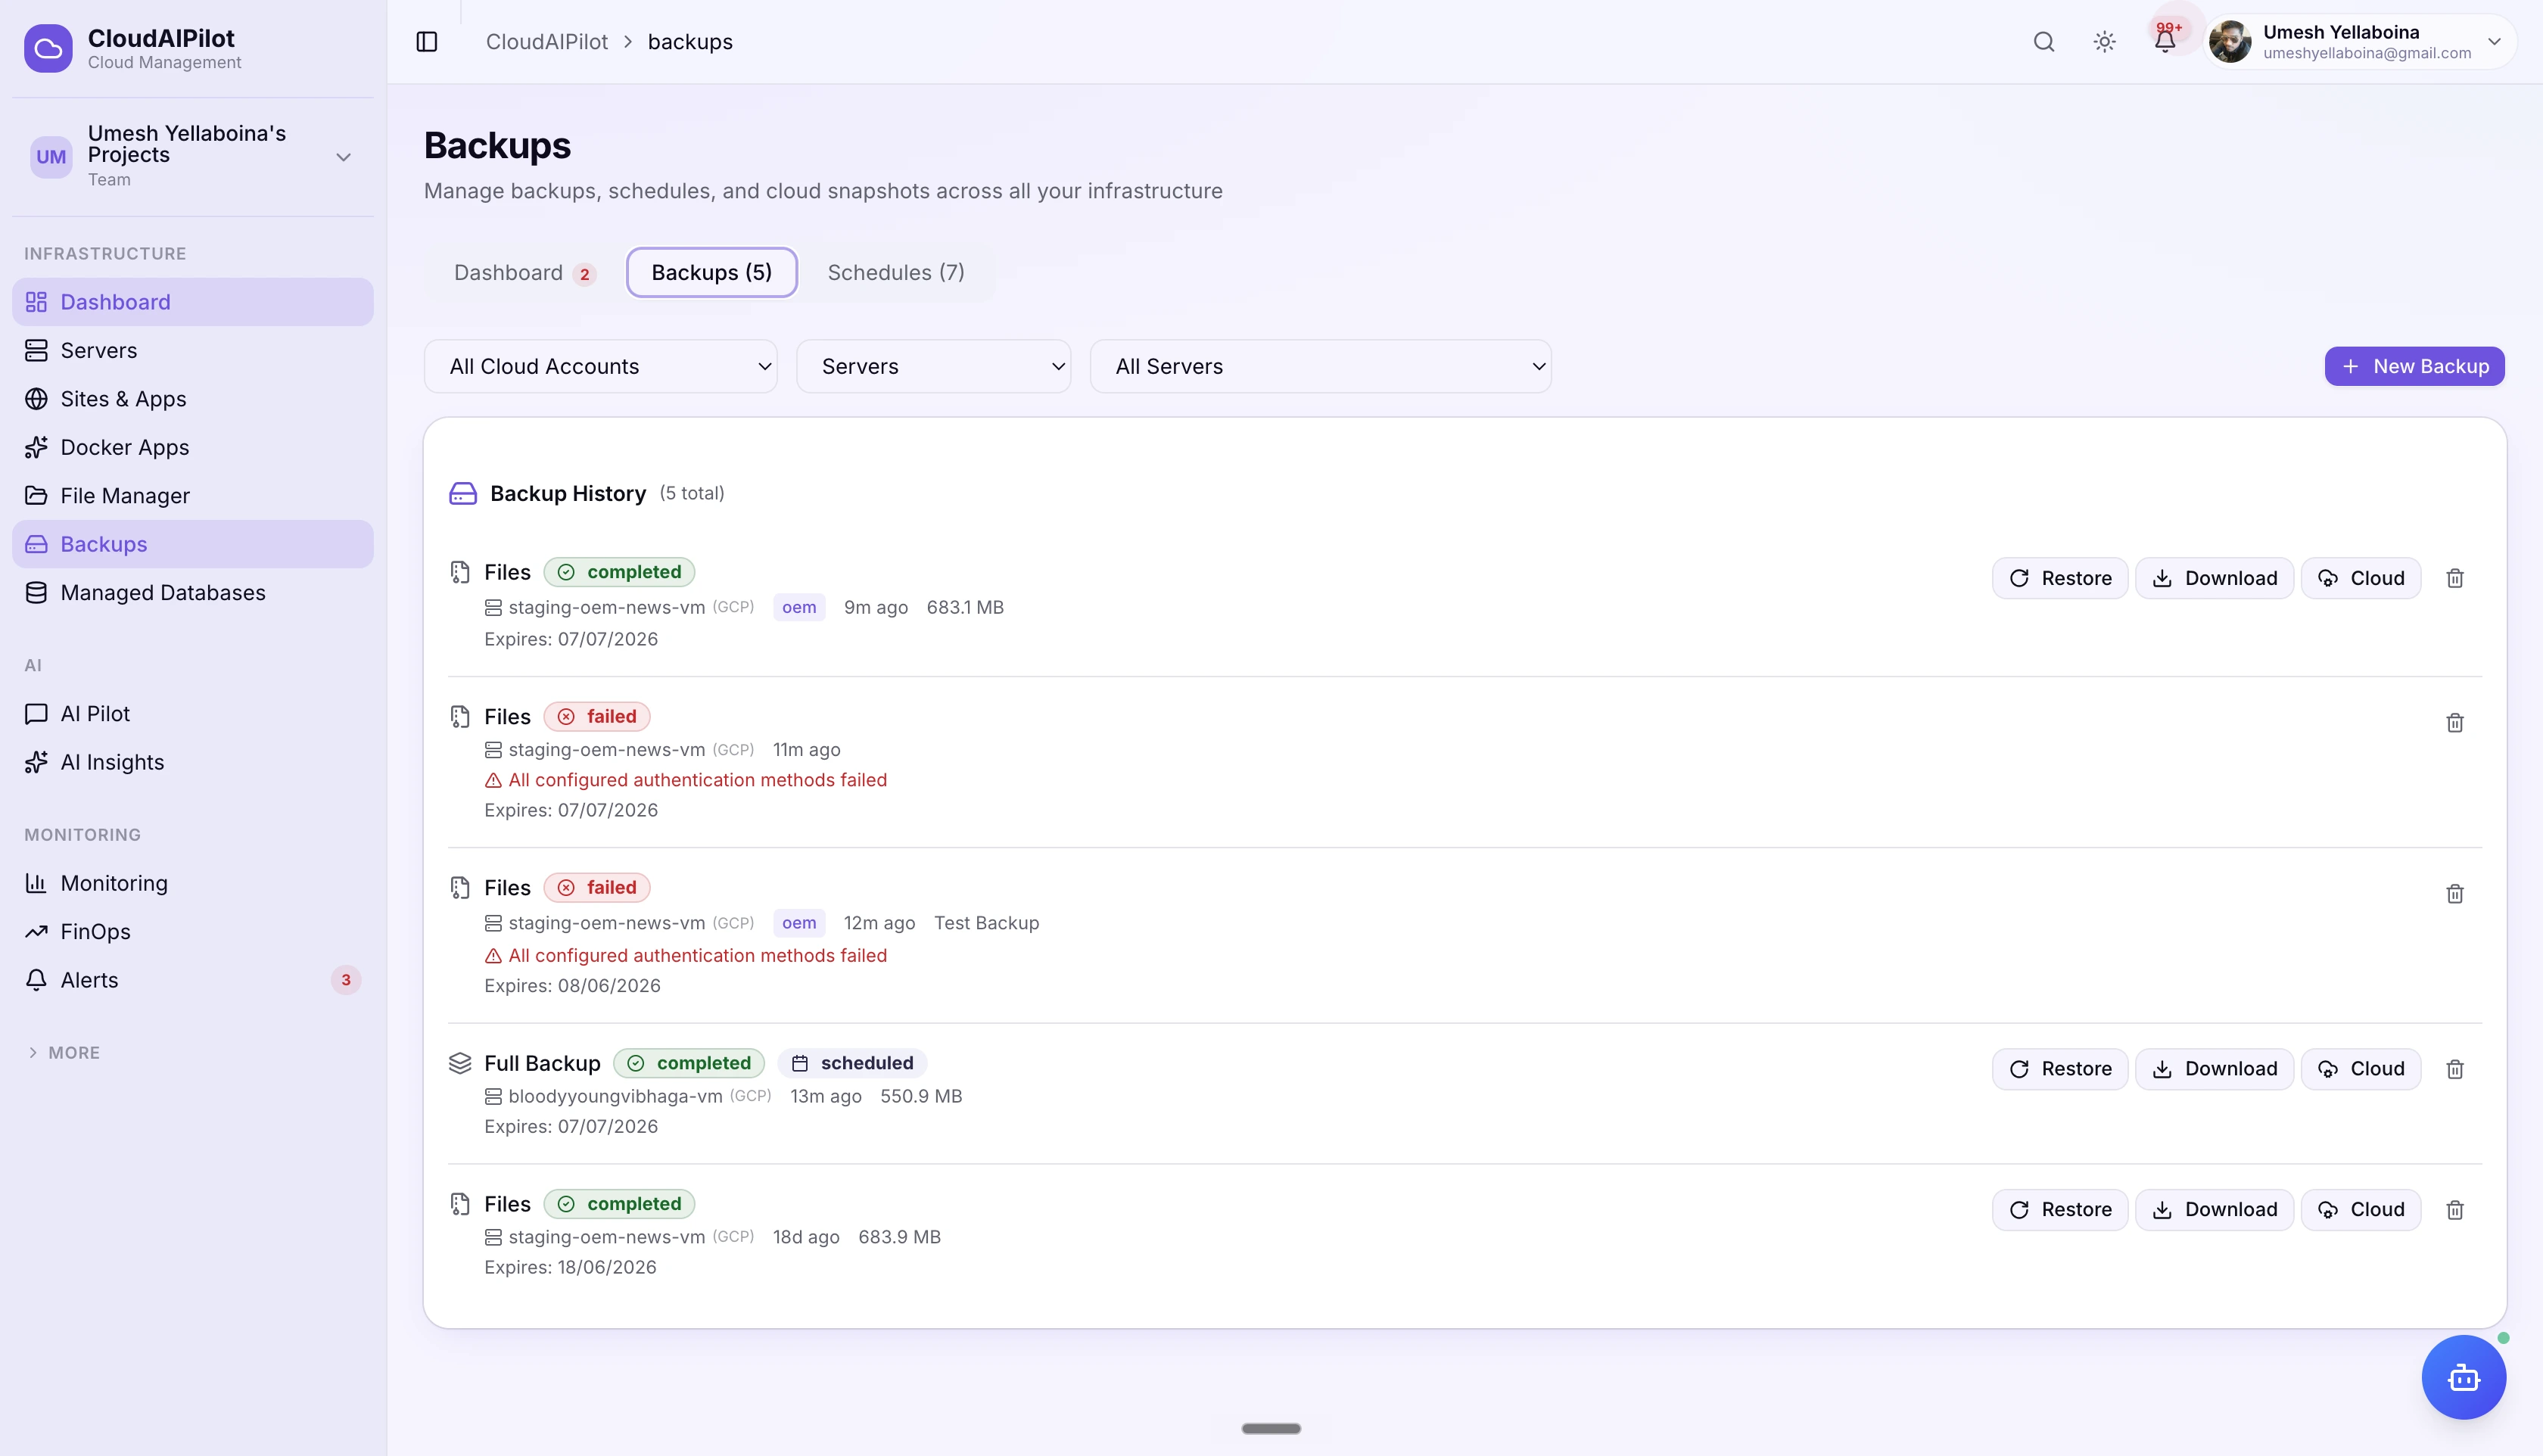Open Managed Databases
2543x1456 pixels.
(x=193, y=593)
